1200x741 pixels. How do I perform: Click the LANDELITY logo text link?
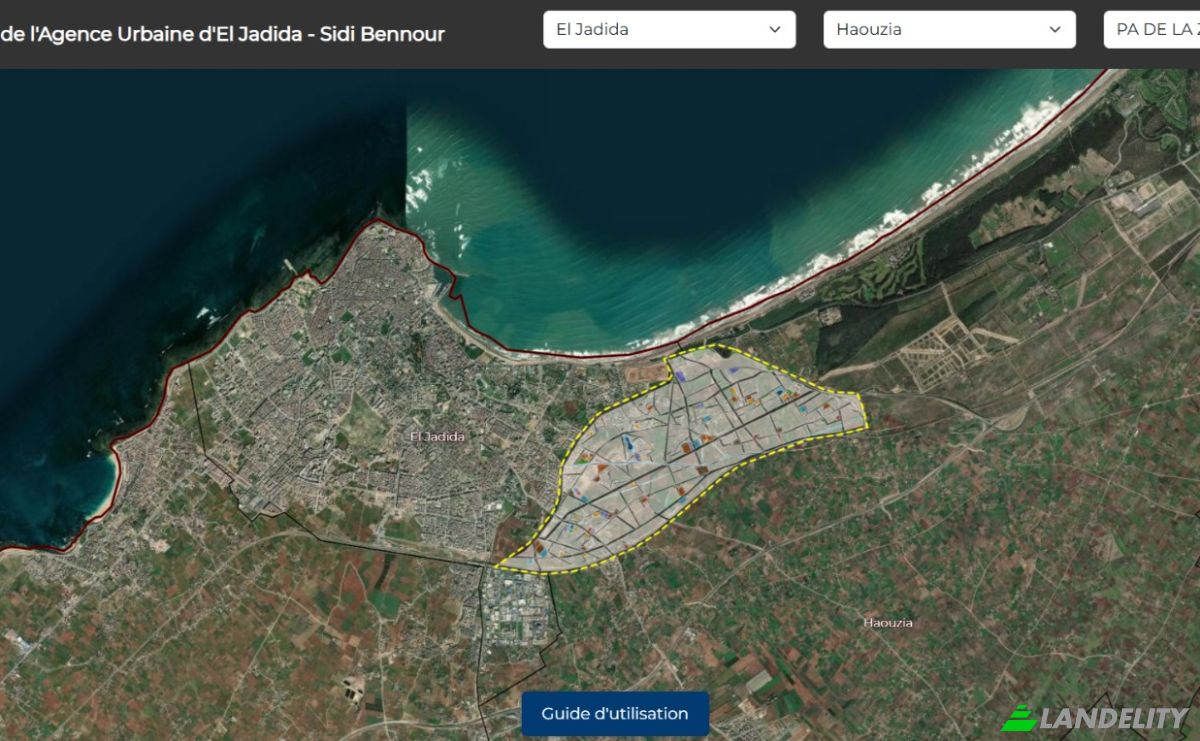(x=1110, y=717)
